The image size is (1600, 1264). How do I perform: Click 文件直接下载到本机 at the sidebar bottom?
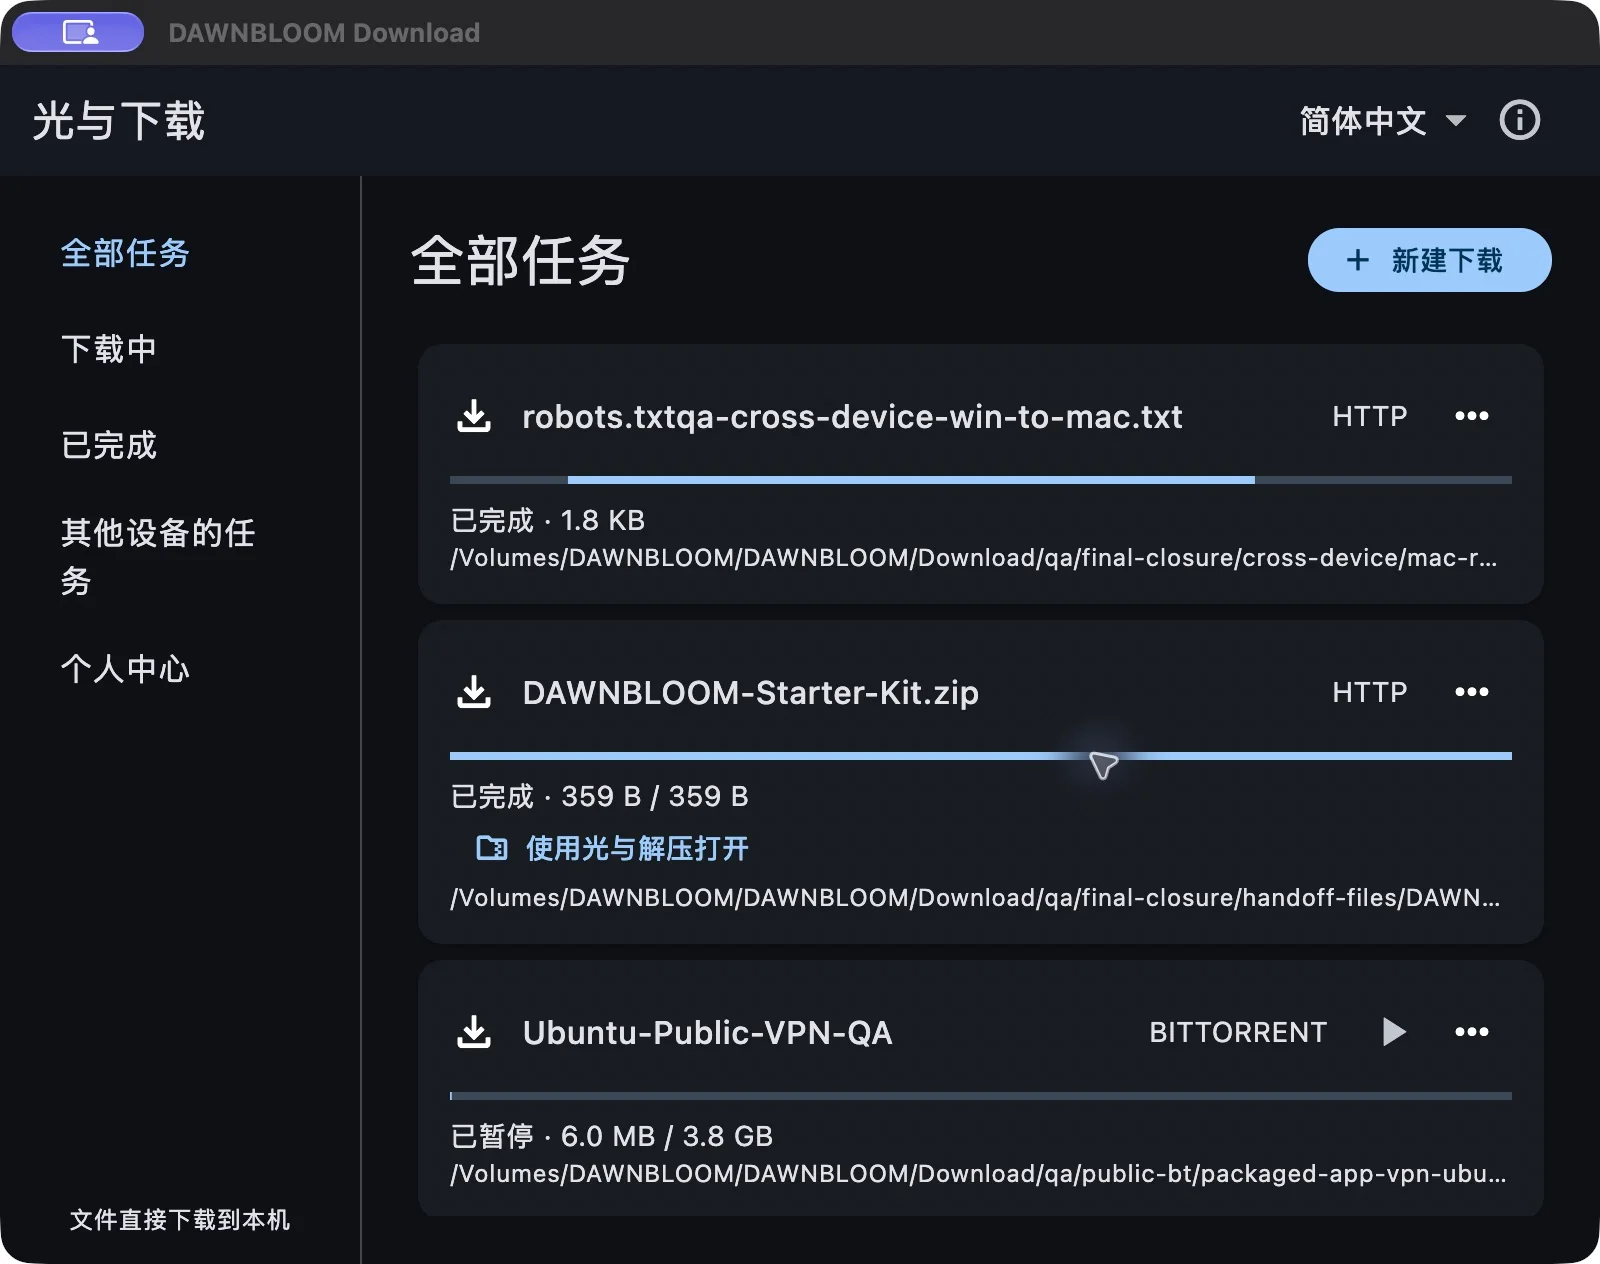click(180, 1219)
